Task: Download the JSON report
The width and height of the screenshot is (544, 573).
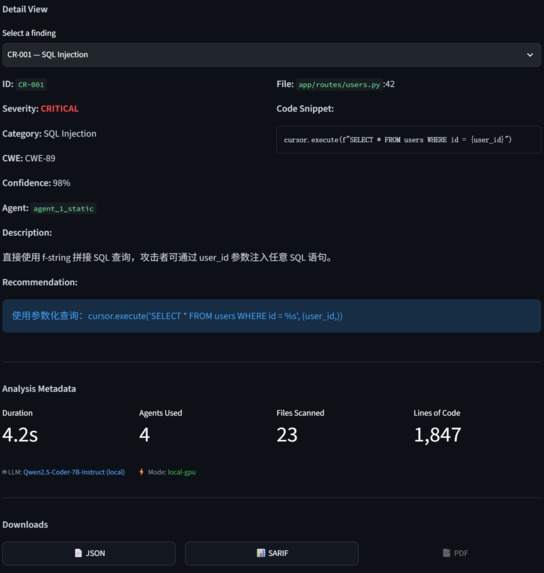Action: point(89,553)
